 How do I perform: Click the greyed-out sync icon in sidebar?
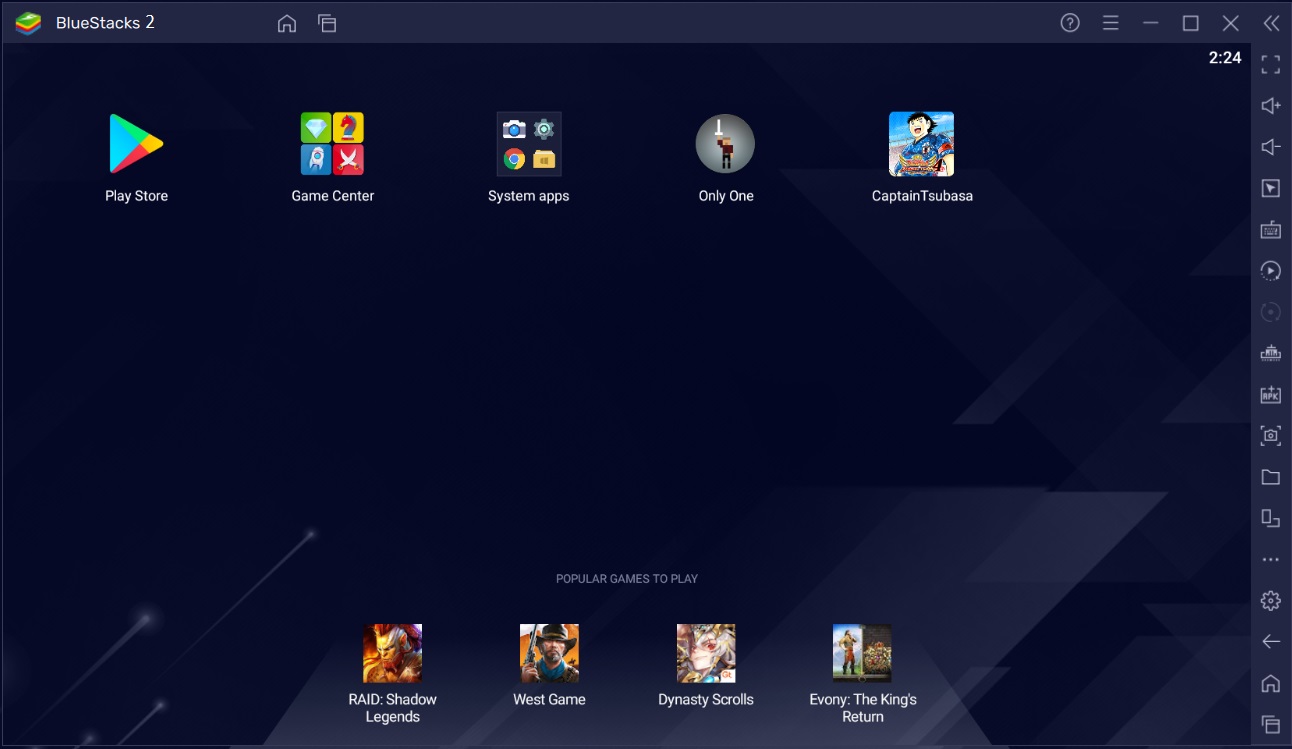pos(1271,312)
